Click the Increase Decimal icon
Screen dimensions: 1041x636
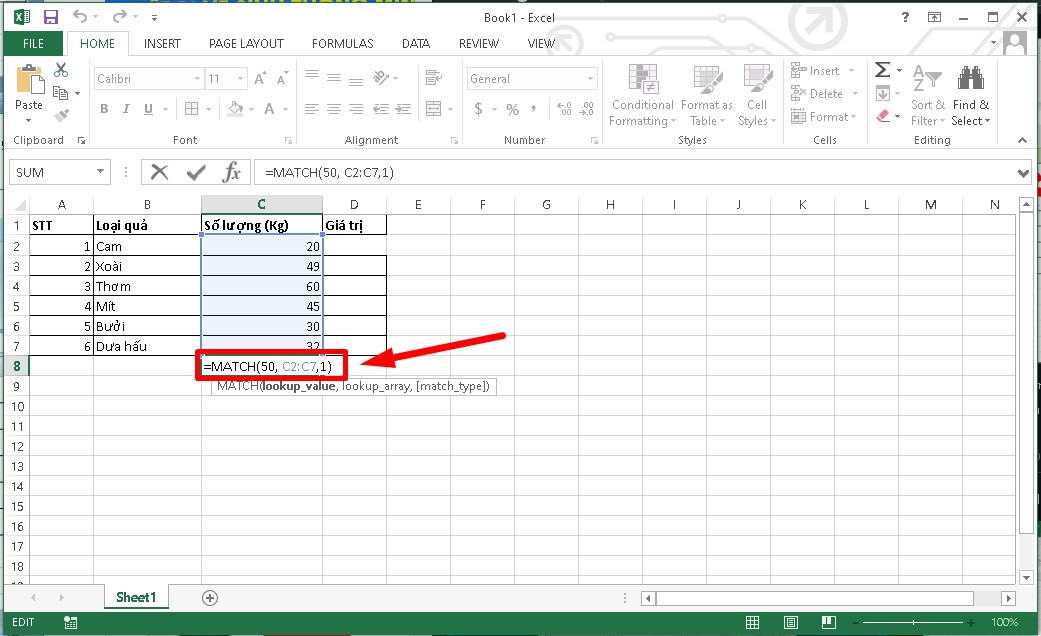564,109
